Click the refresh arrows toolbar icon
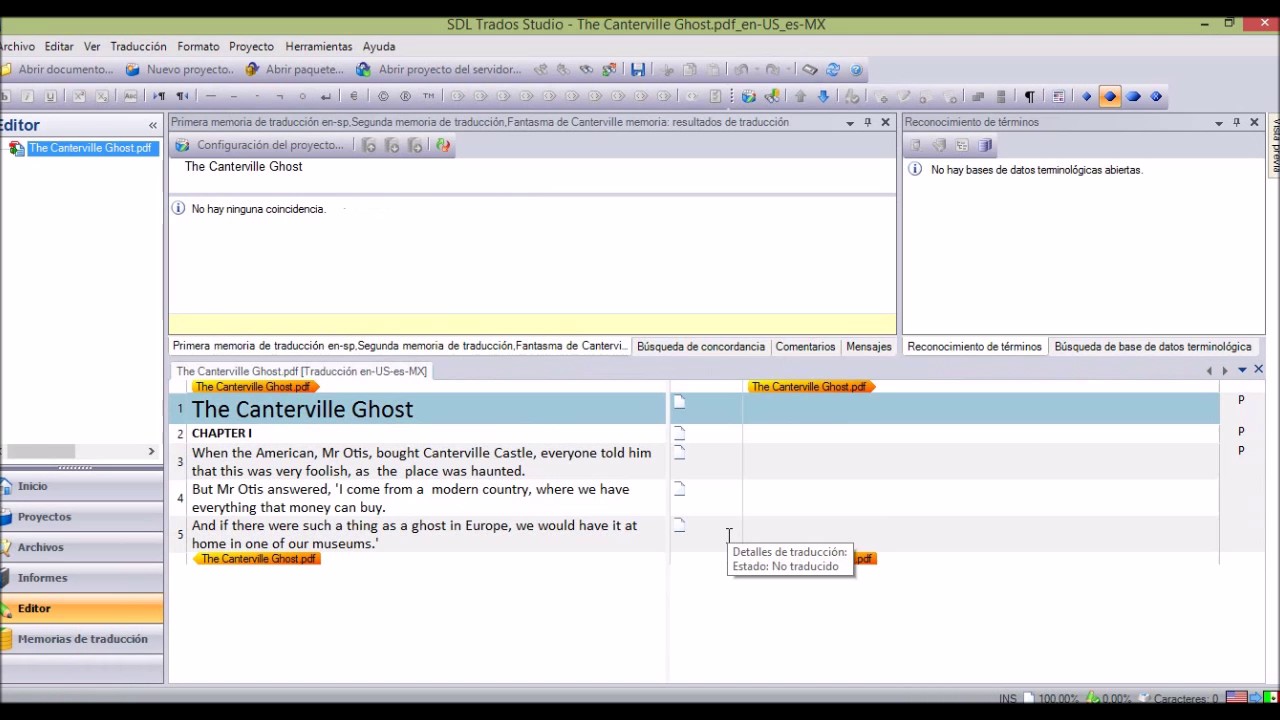Screen dimensions: 1280x720 click(833, 70)
